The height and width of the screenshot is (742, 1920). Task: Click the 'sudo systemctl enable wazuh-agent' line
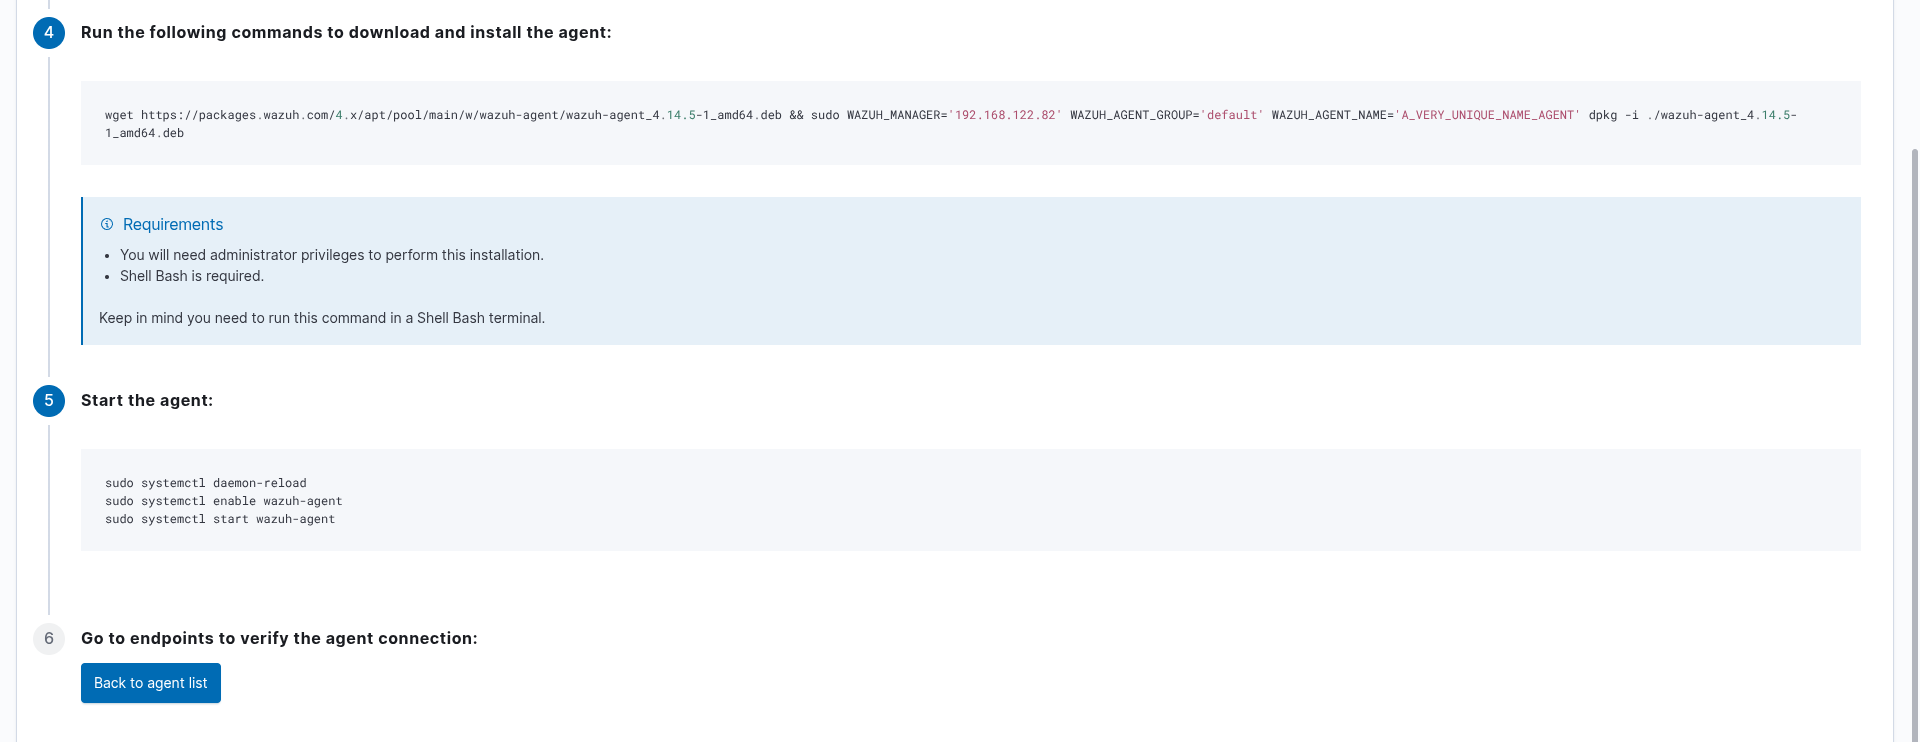tap(224, 501)
